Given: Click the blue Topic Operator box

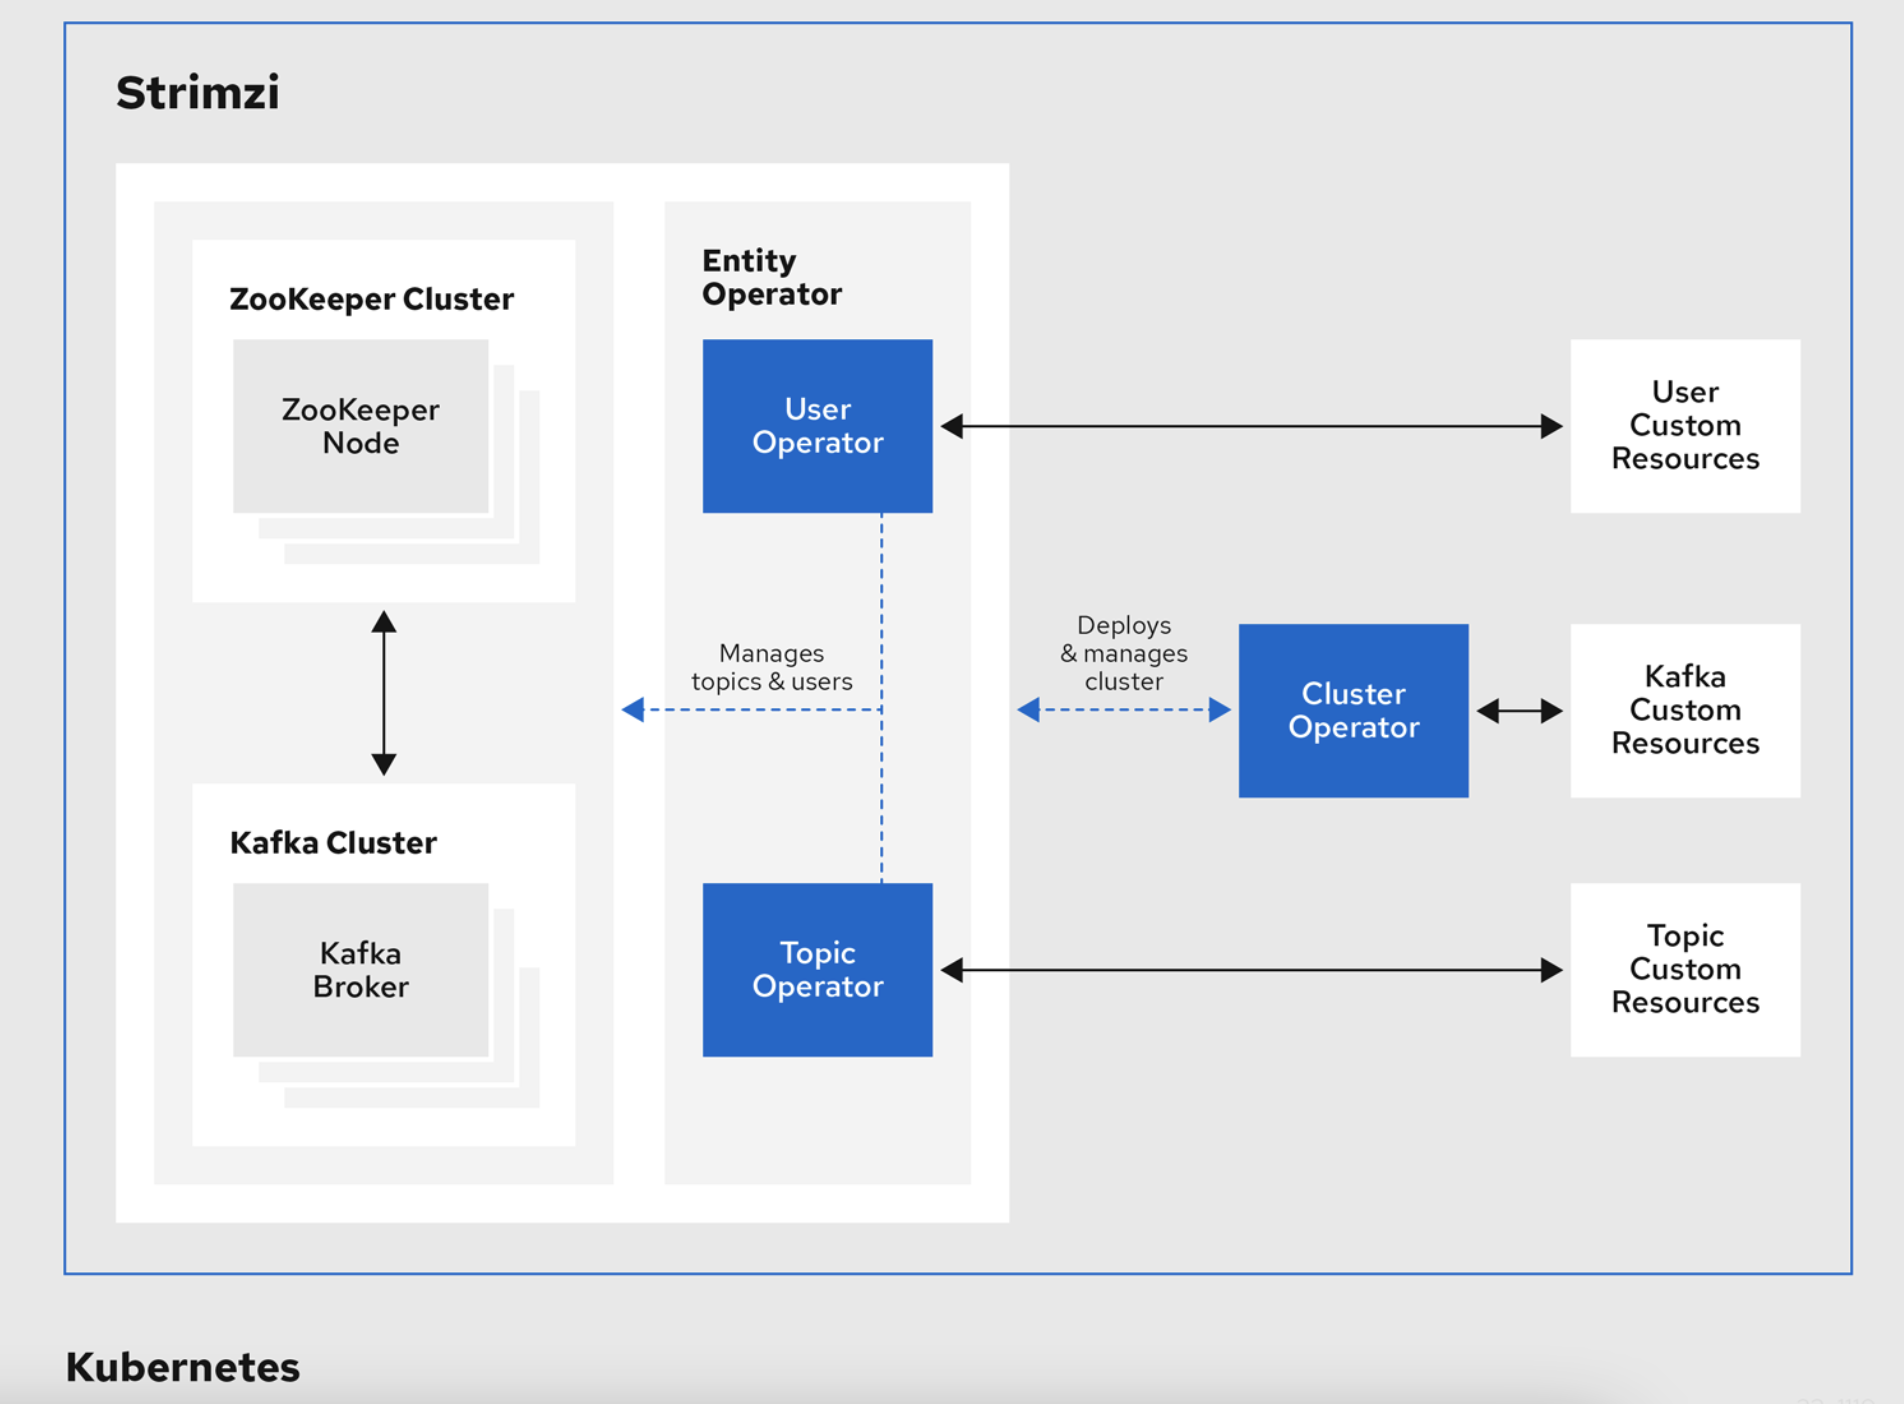Looking at the screenshot, I should pyautogui.click(x=817, y=969).
